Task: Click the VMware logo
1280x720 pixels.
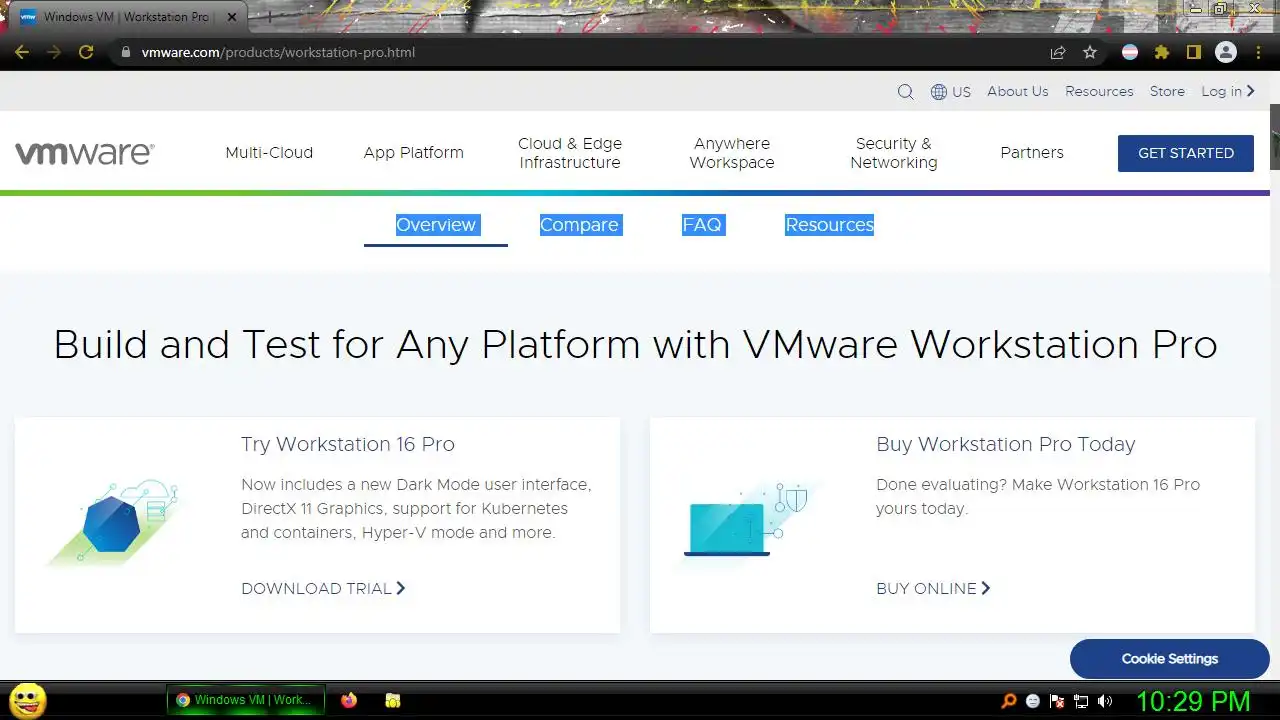Action: (x=84, y=153)
